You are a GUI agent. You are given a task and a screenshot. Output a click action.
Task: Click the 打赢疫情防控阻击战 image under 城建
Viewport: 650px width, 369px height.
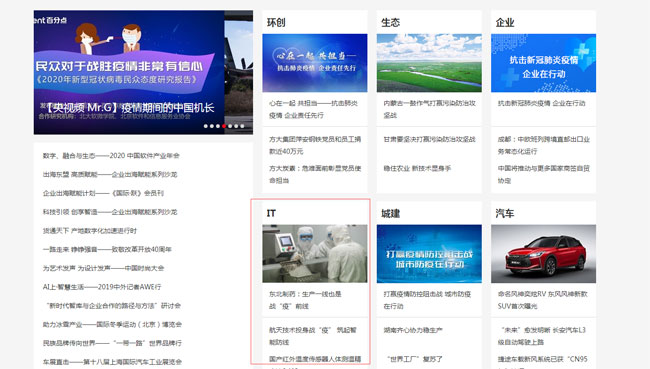[429, 254]
